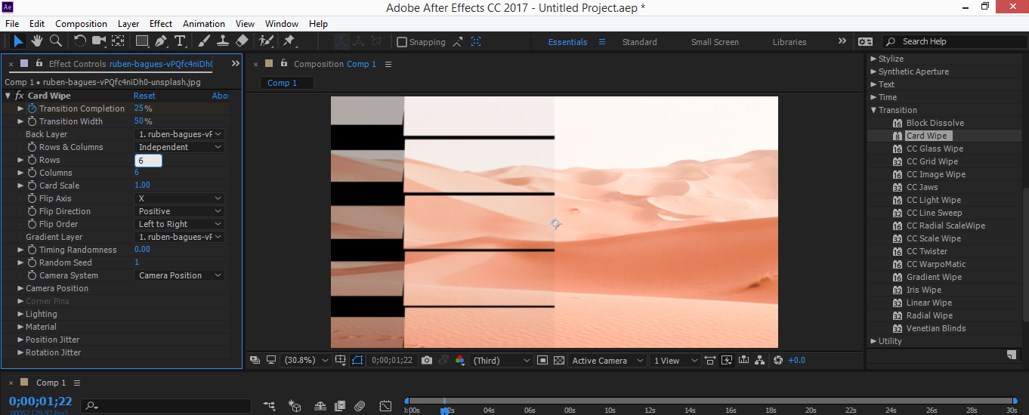
Task: Select the Brush tool
Action: point(203,41)
